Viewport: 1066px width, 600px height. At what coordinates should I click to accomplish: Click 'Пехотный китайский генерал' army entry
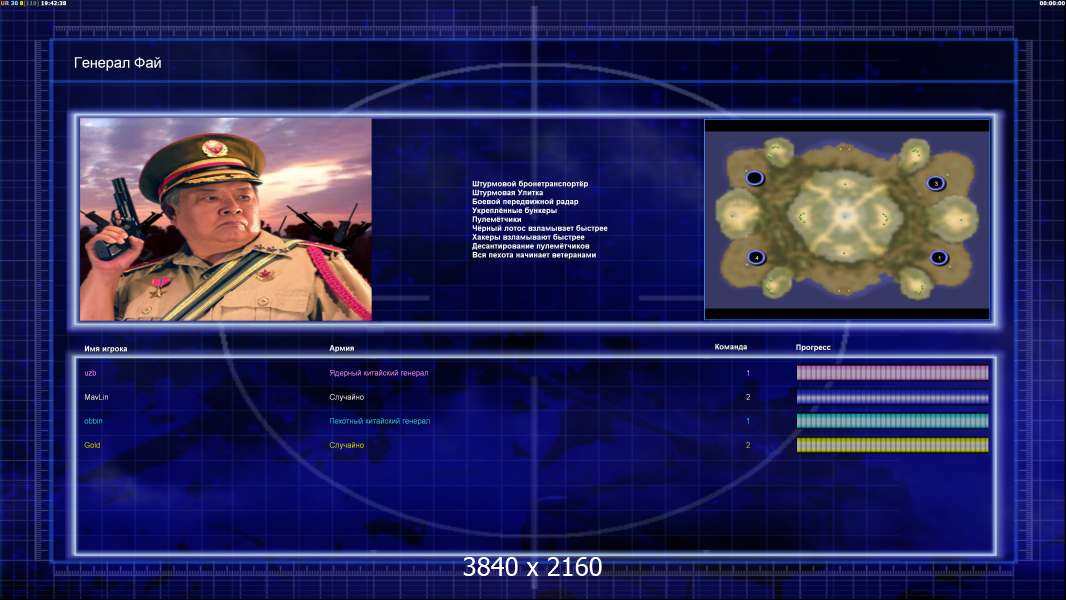379,421
